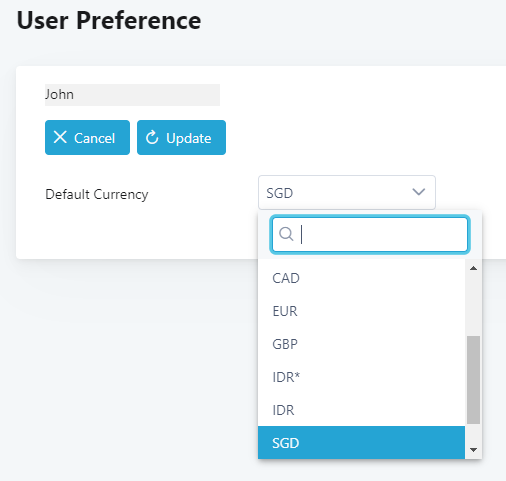Viewport: 506px width, 481px height.
Task: Choose EUR in the dropdown list
Action: pyautogui.click(x=361, y=311)
